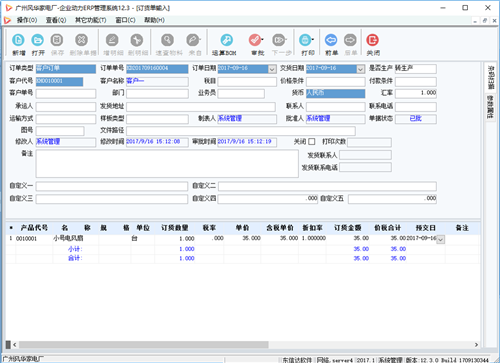Expand the 订单日期 date dropdown
This screenshot has height=363, width=500.
[x=272, y=69]
